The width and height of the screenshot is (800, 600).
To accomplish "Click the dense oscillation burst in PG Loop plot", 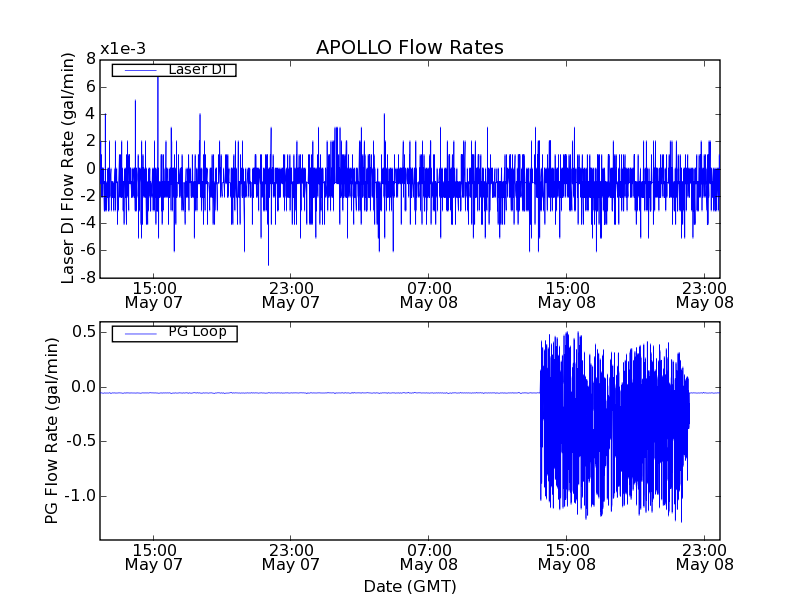I will tap(613, 430).
